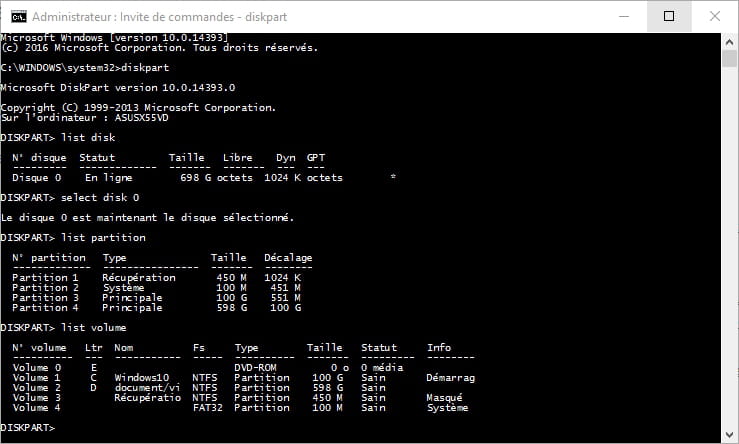
Task: Minimize the diskpart command window
Action: pos(624,16)
